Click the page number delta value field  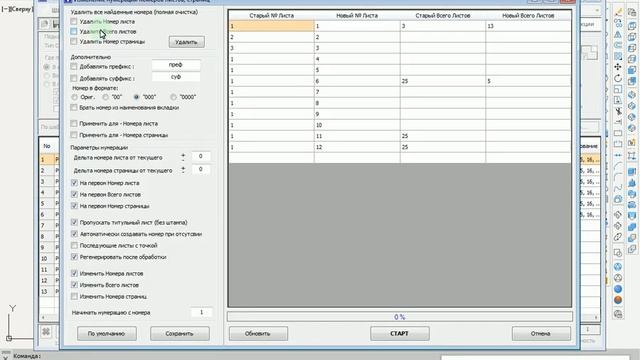pos(200,169)
